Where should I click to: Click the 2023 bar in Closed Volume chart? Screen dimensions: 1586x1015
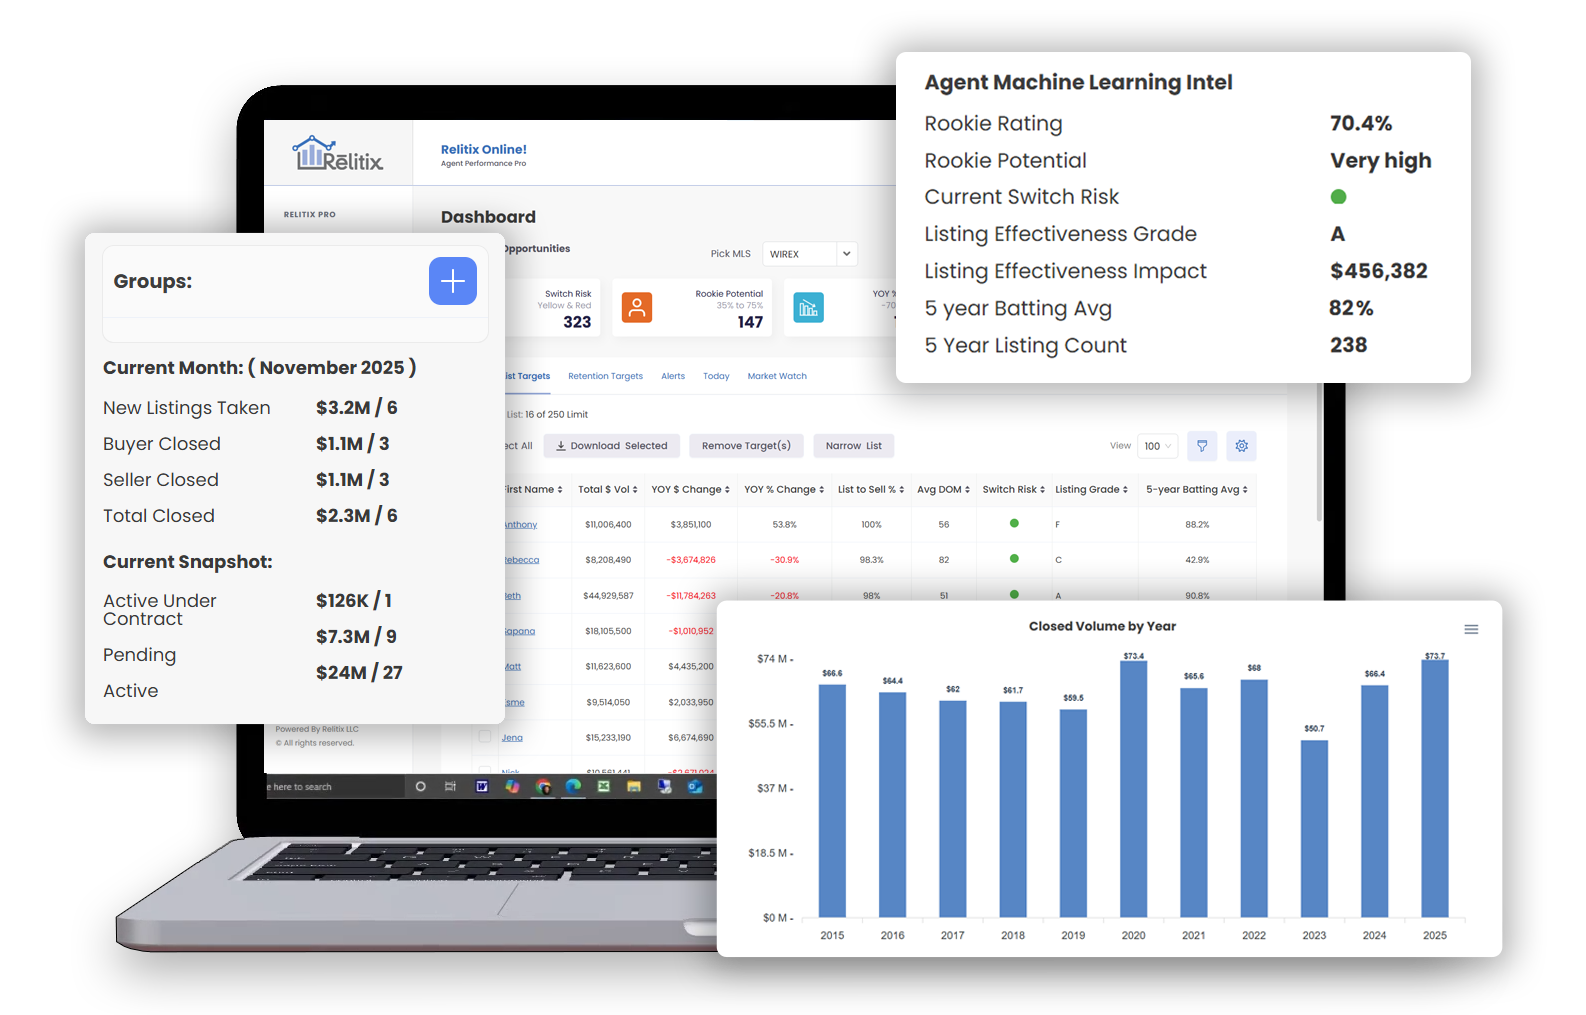(1314, 829)
